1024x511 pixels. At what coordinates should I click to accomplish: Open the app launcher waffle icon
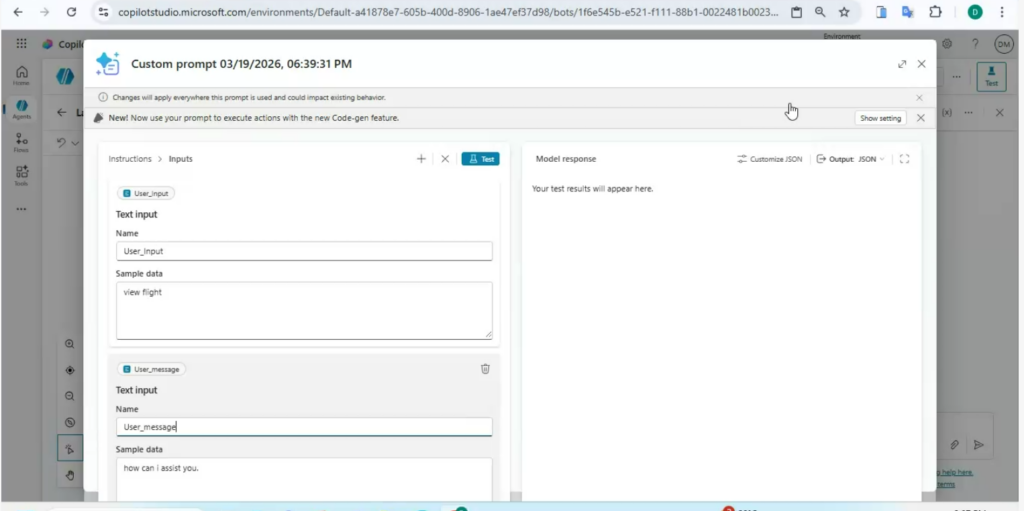tap(22, 44)
